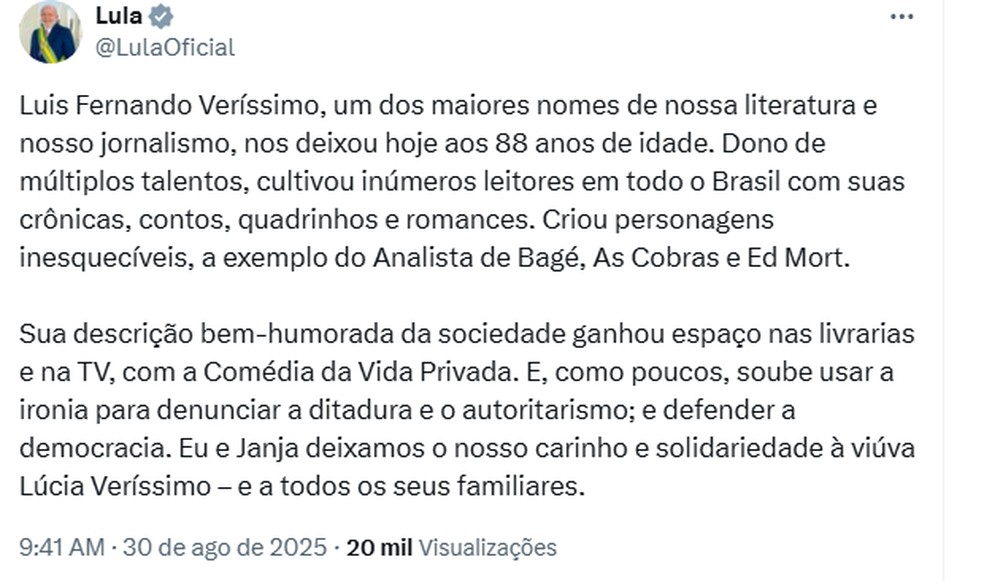This screenshot has width=984, height=581.
Task: Click the name 'Lúcia Veríssimo'
Action: 114,486
